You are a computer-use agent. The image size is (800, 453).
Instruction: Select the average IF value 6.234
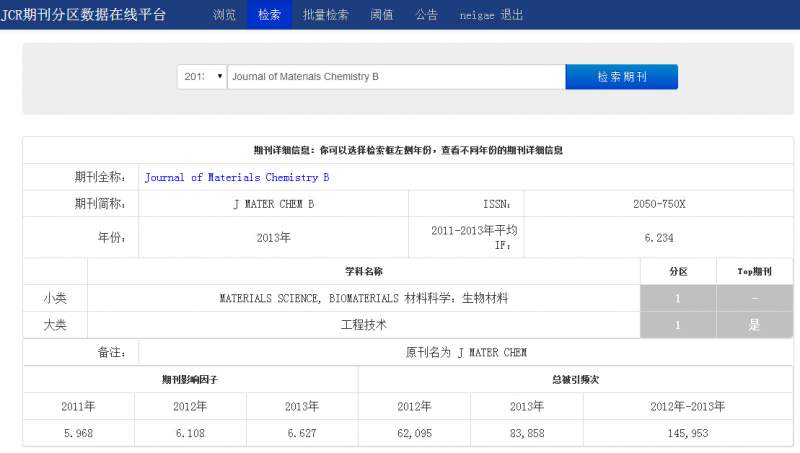click(x=659, y=238)
